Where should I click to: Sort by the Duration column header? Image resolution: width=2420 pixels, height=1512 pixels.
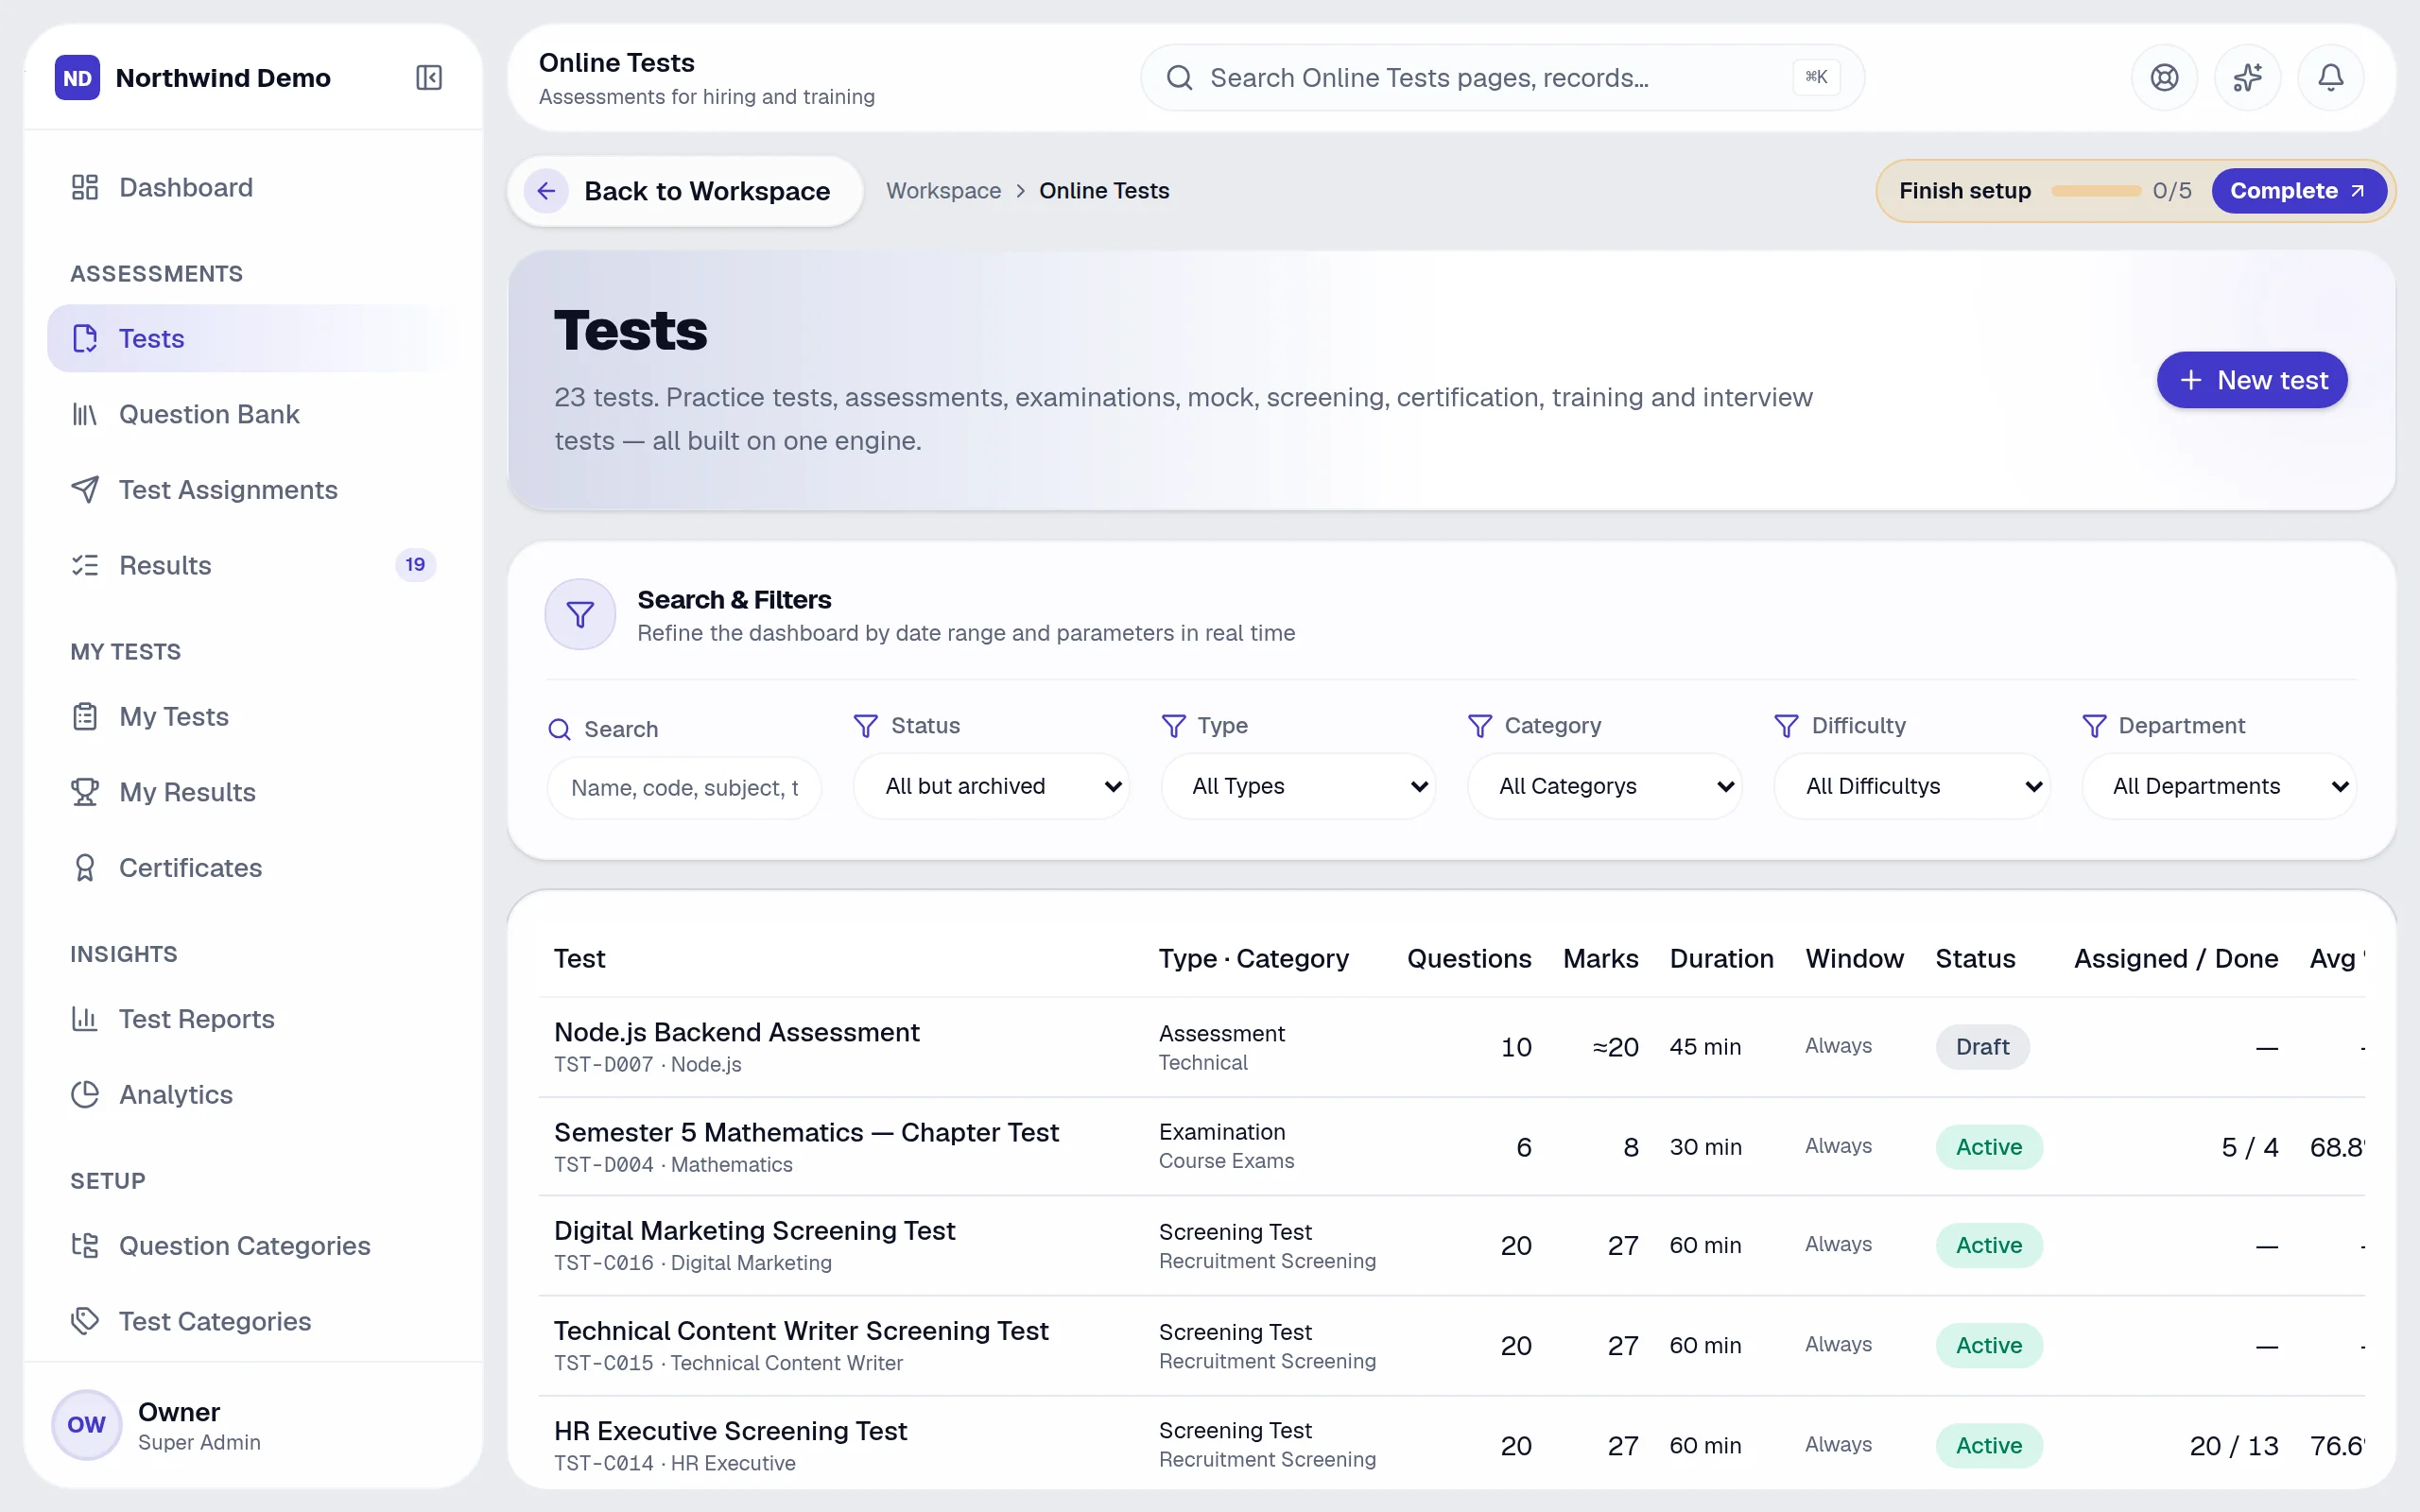click(x=1721, y=958)
